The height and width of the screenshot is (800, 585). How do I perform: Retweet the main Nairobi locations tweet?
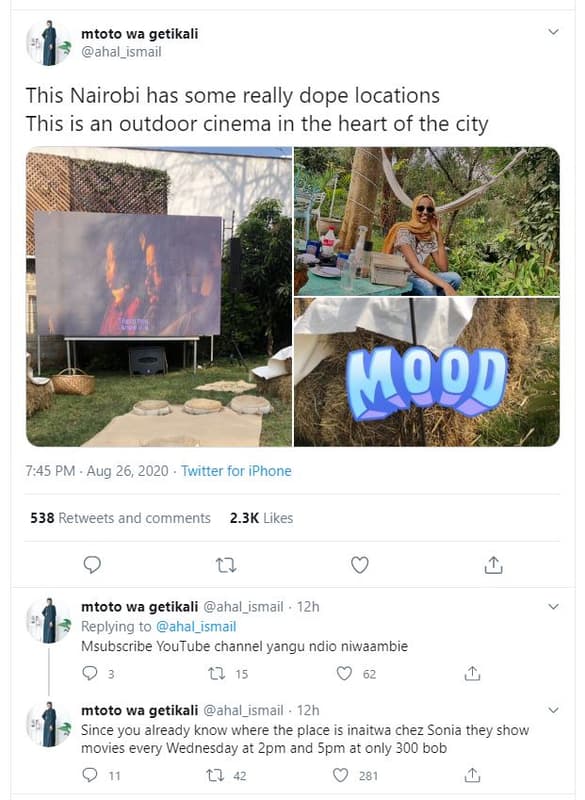tap(226, 565)
